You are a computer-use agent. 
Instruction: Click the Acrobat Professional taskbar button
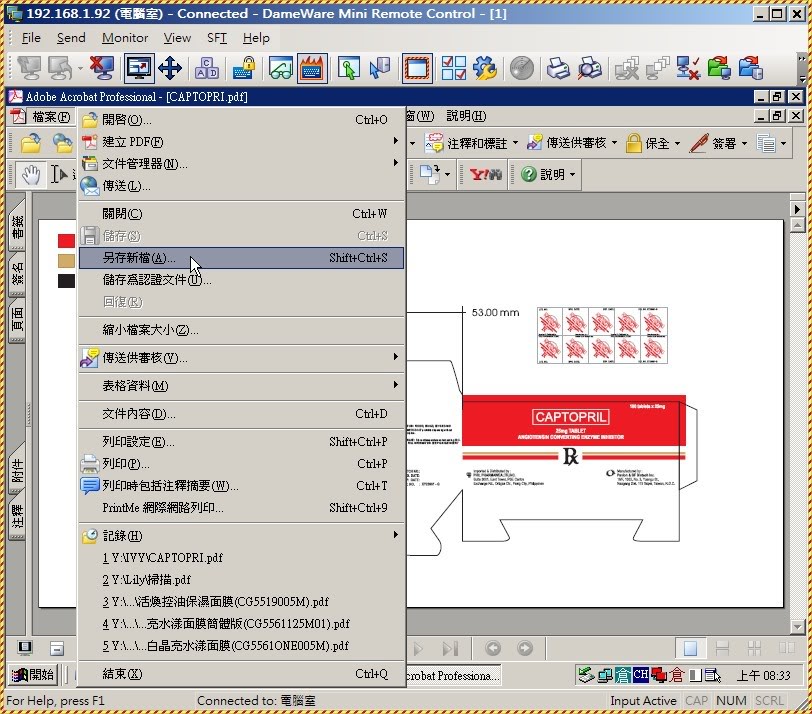453,675
